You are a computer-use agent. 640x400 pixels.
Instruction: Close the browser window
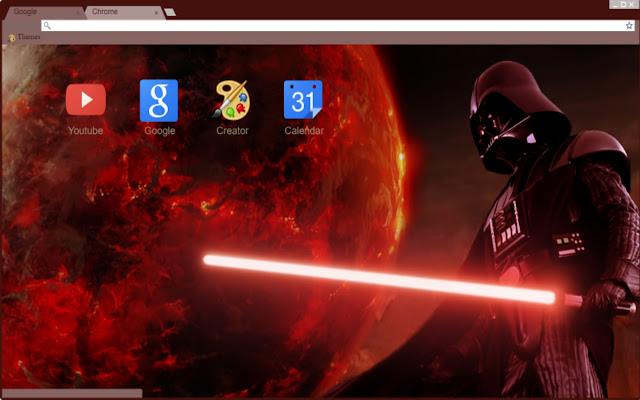632,4
